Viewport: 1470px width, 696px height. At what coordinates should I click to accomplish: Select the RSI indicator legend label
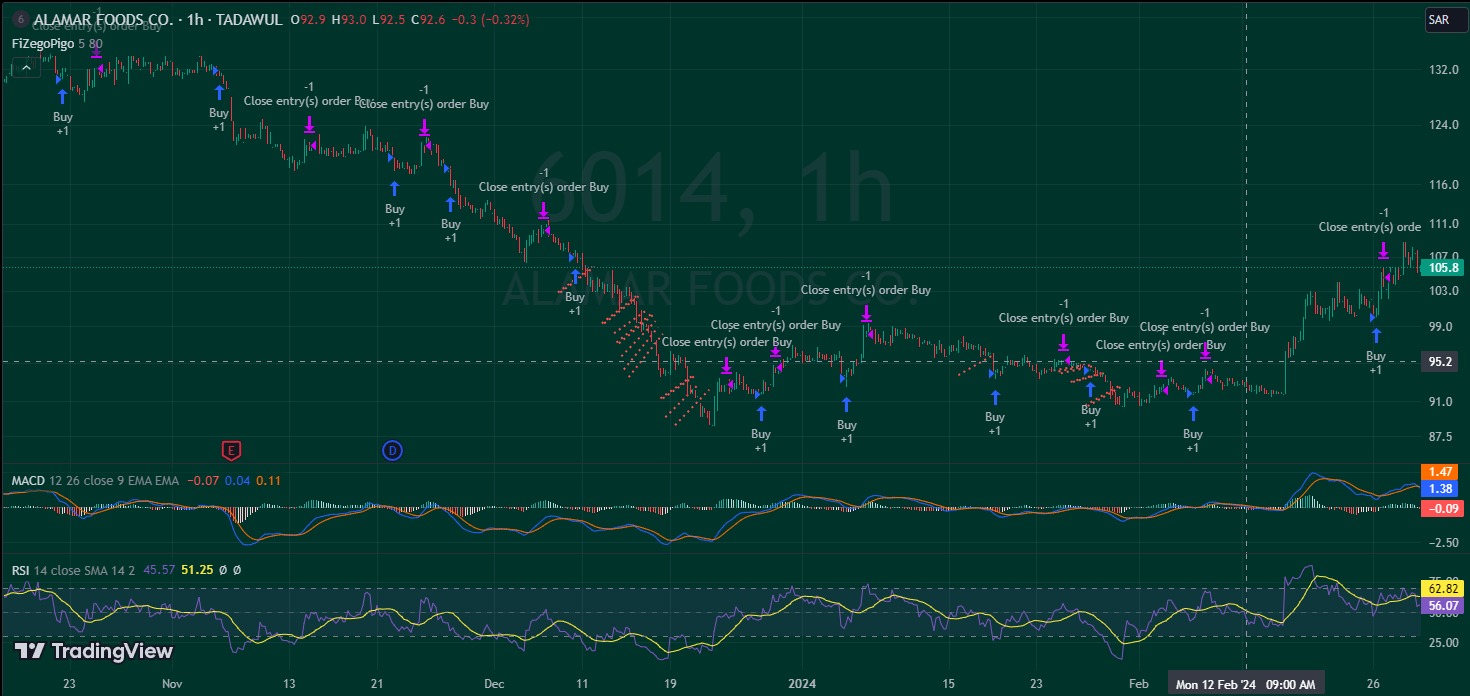point(20,570)
